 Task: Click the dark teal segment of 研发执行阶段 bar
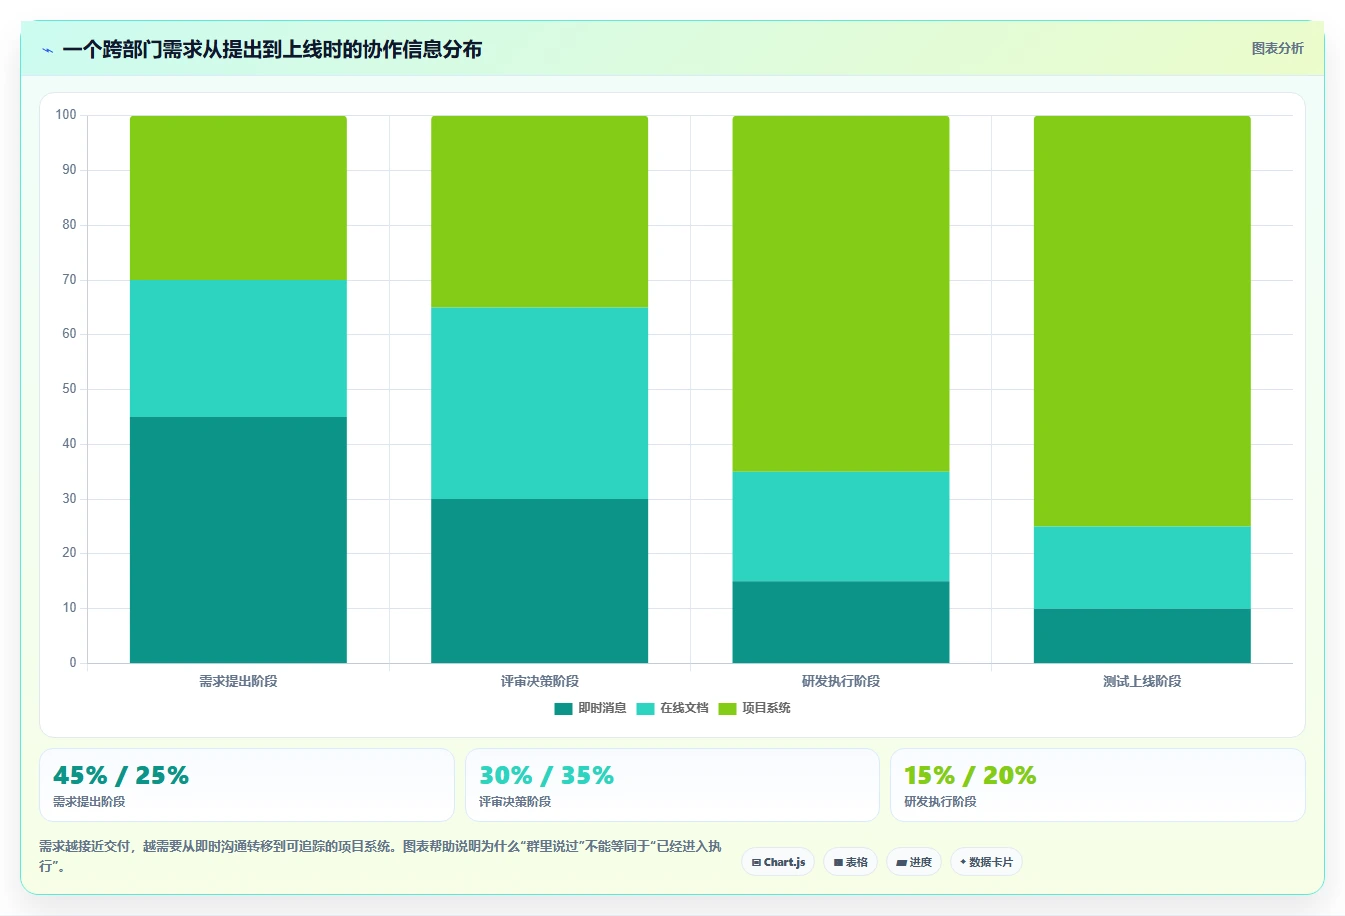[x=841, y=622]
